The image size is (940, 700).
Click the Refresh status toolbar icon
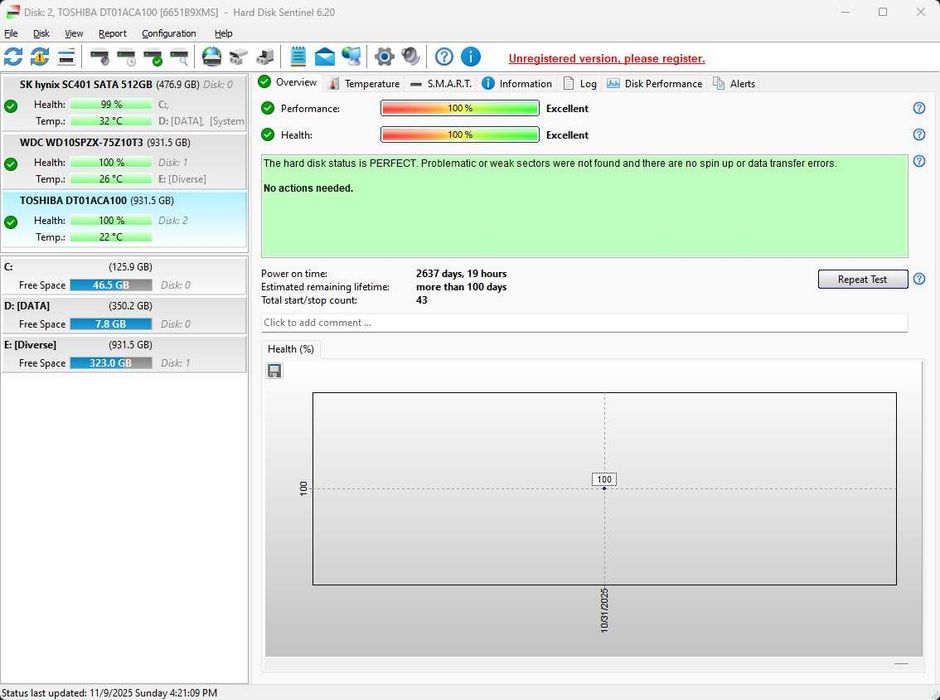pyautogui.click(x=13, y=58)
